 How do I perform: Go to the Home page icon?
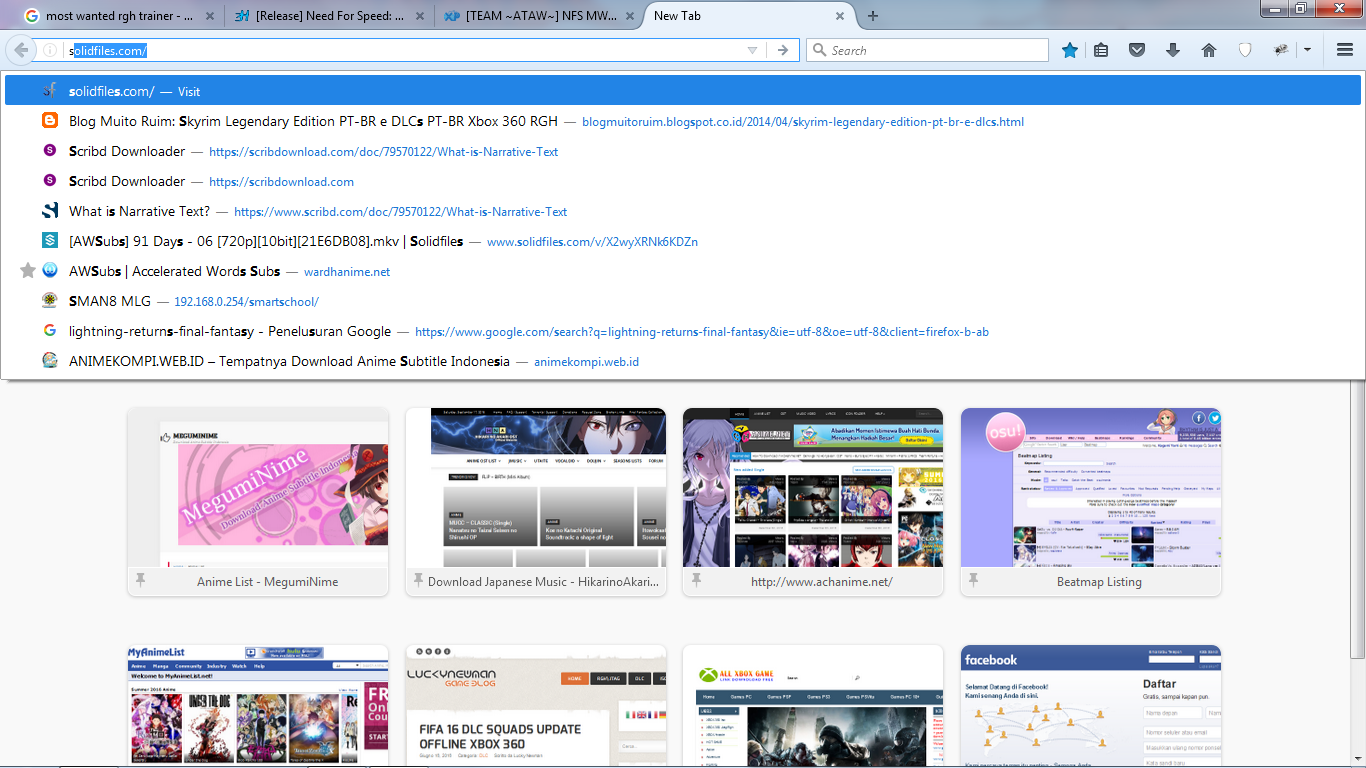[x=1209, y=50]
